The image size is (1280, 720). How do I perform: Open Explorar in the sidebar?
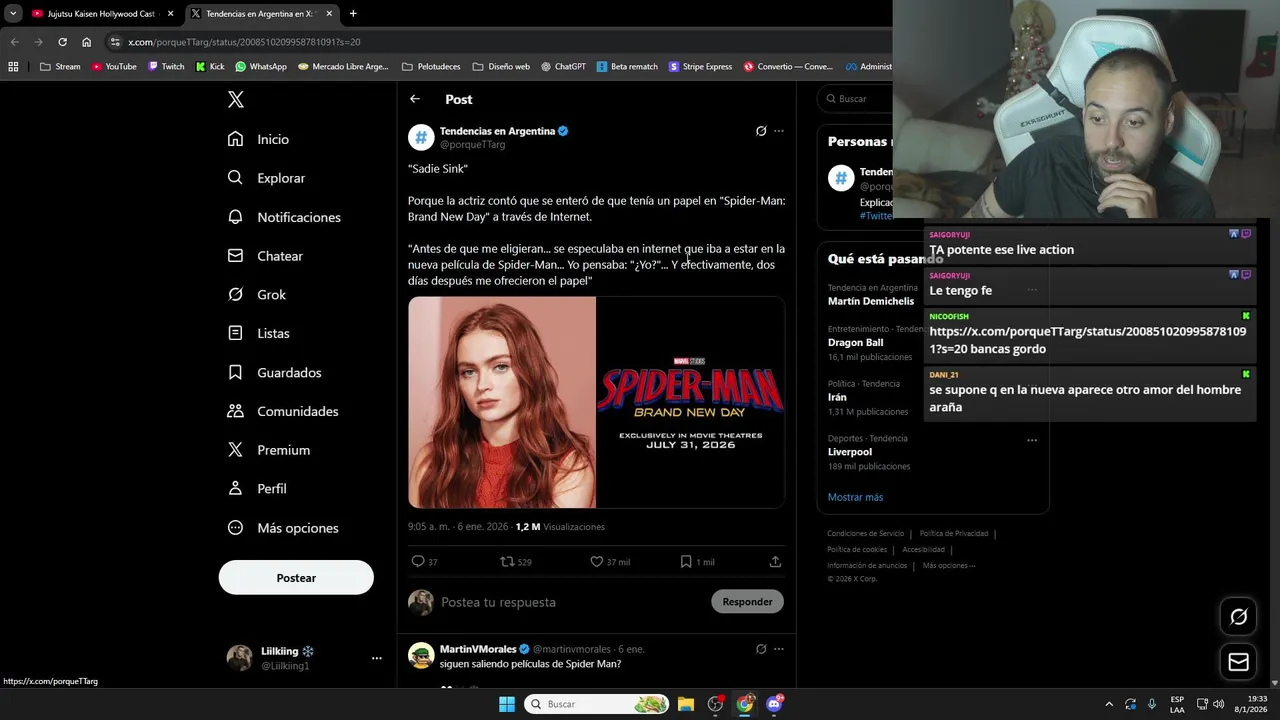(x=266, y=178)
